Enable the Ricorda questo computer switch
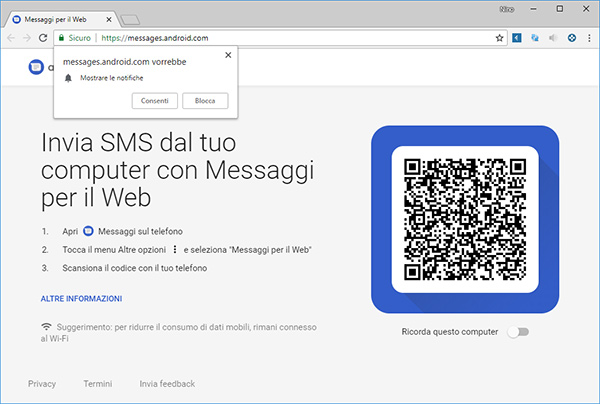600x404 pixels. (x=518, y=332)
